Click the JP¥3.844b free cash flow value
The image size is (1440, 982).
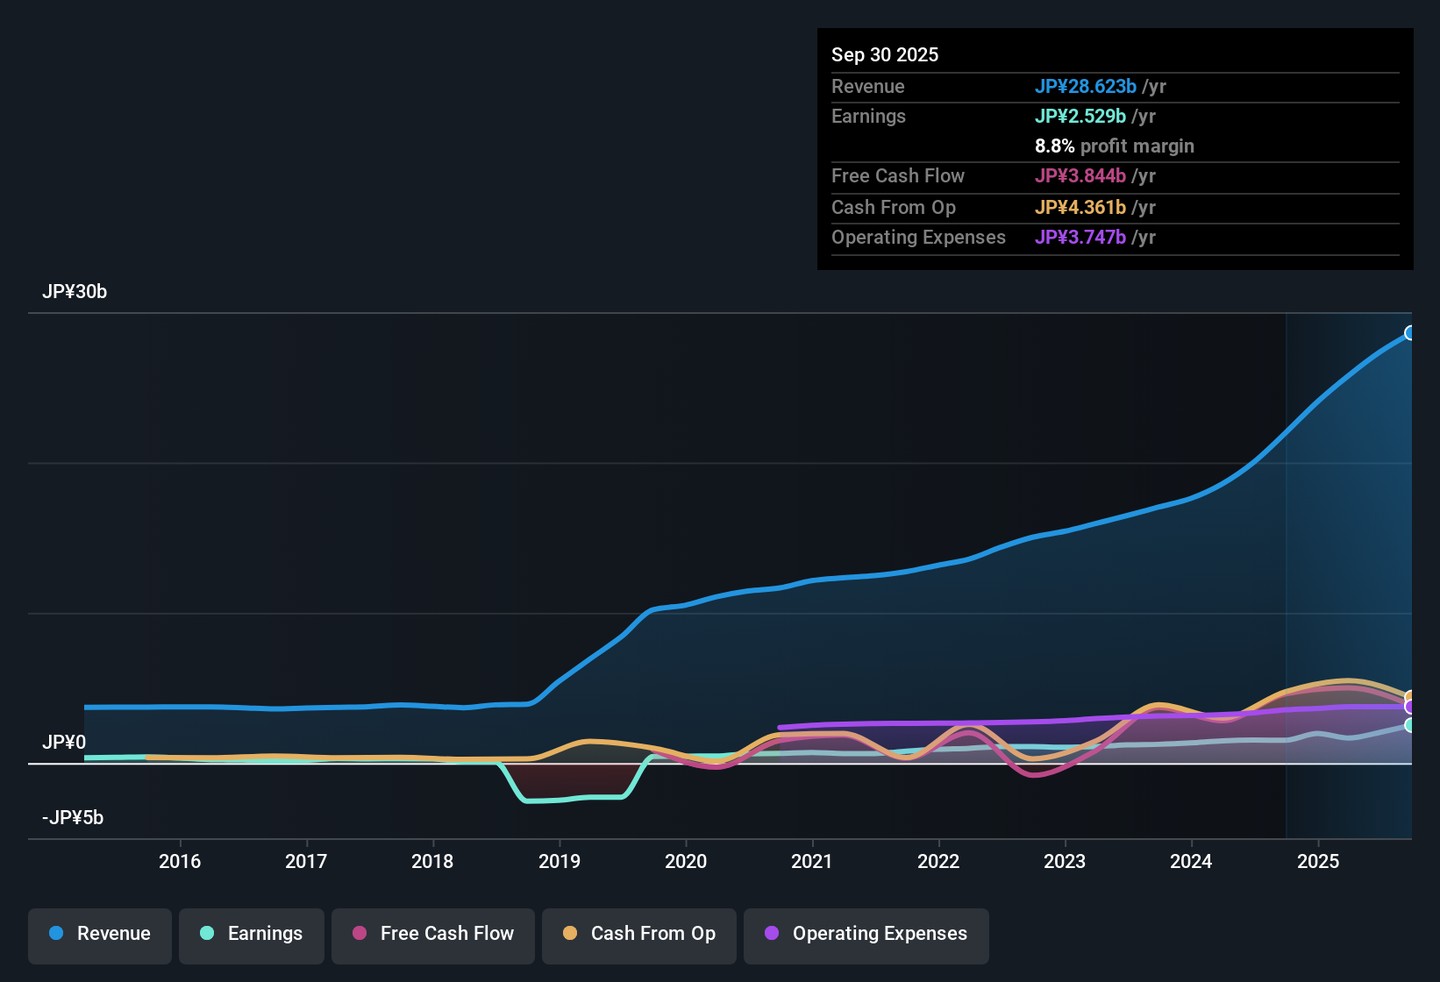click(x=1081, y=176)
